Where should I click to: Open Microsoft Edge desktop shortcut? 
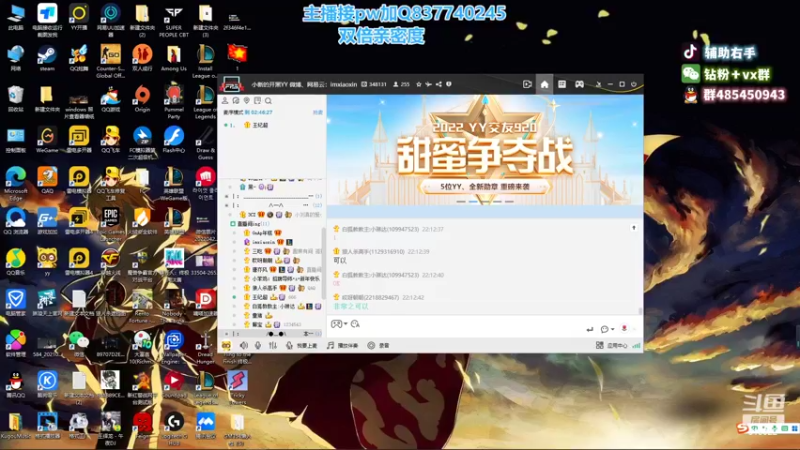coord(16,184)
